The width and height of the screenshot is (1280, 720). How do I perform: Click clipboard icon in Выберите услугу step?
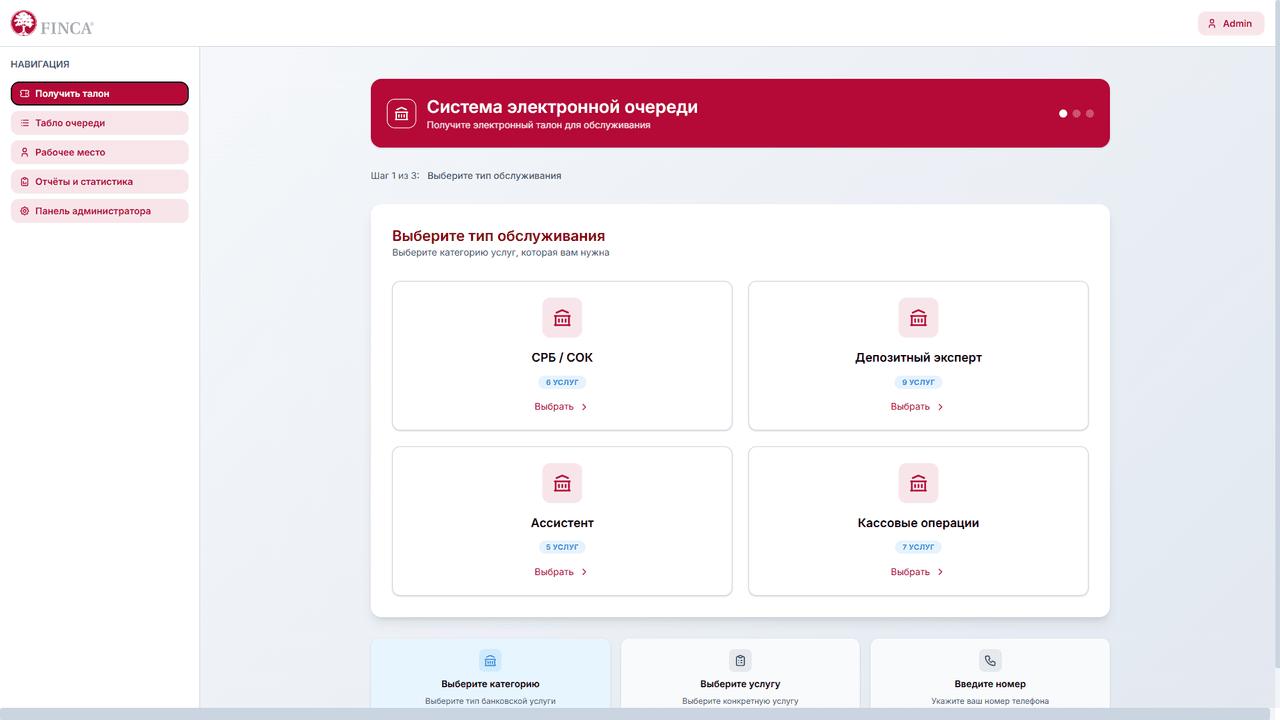(740, 661)
